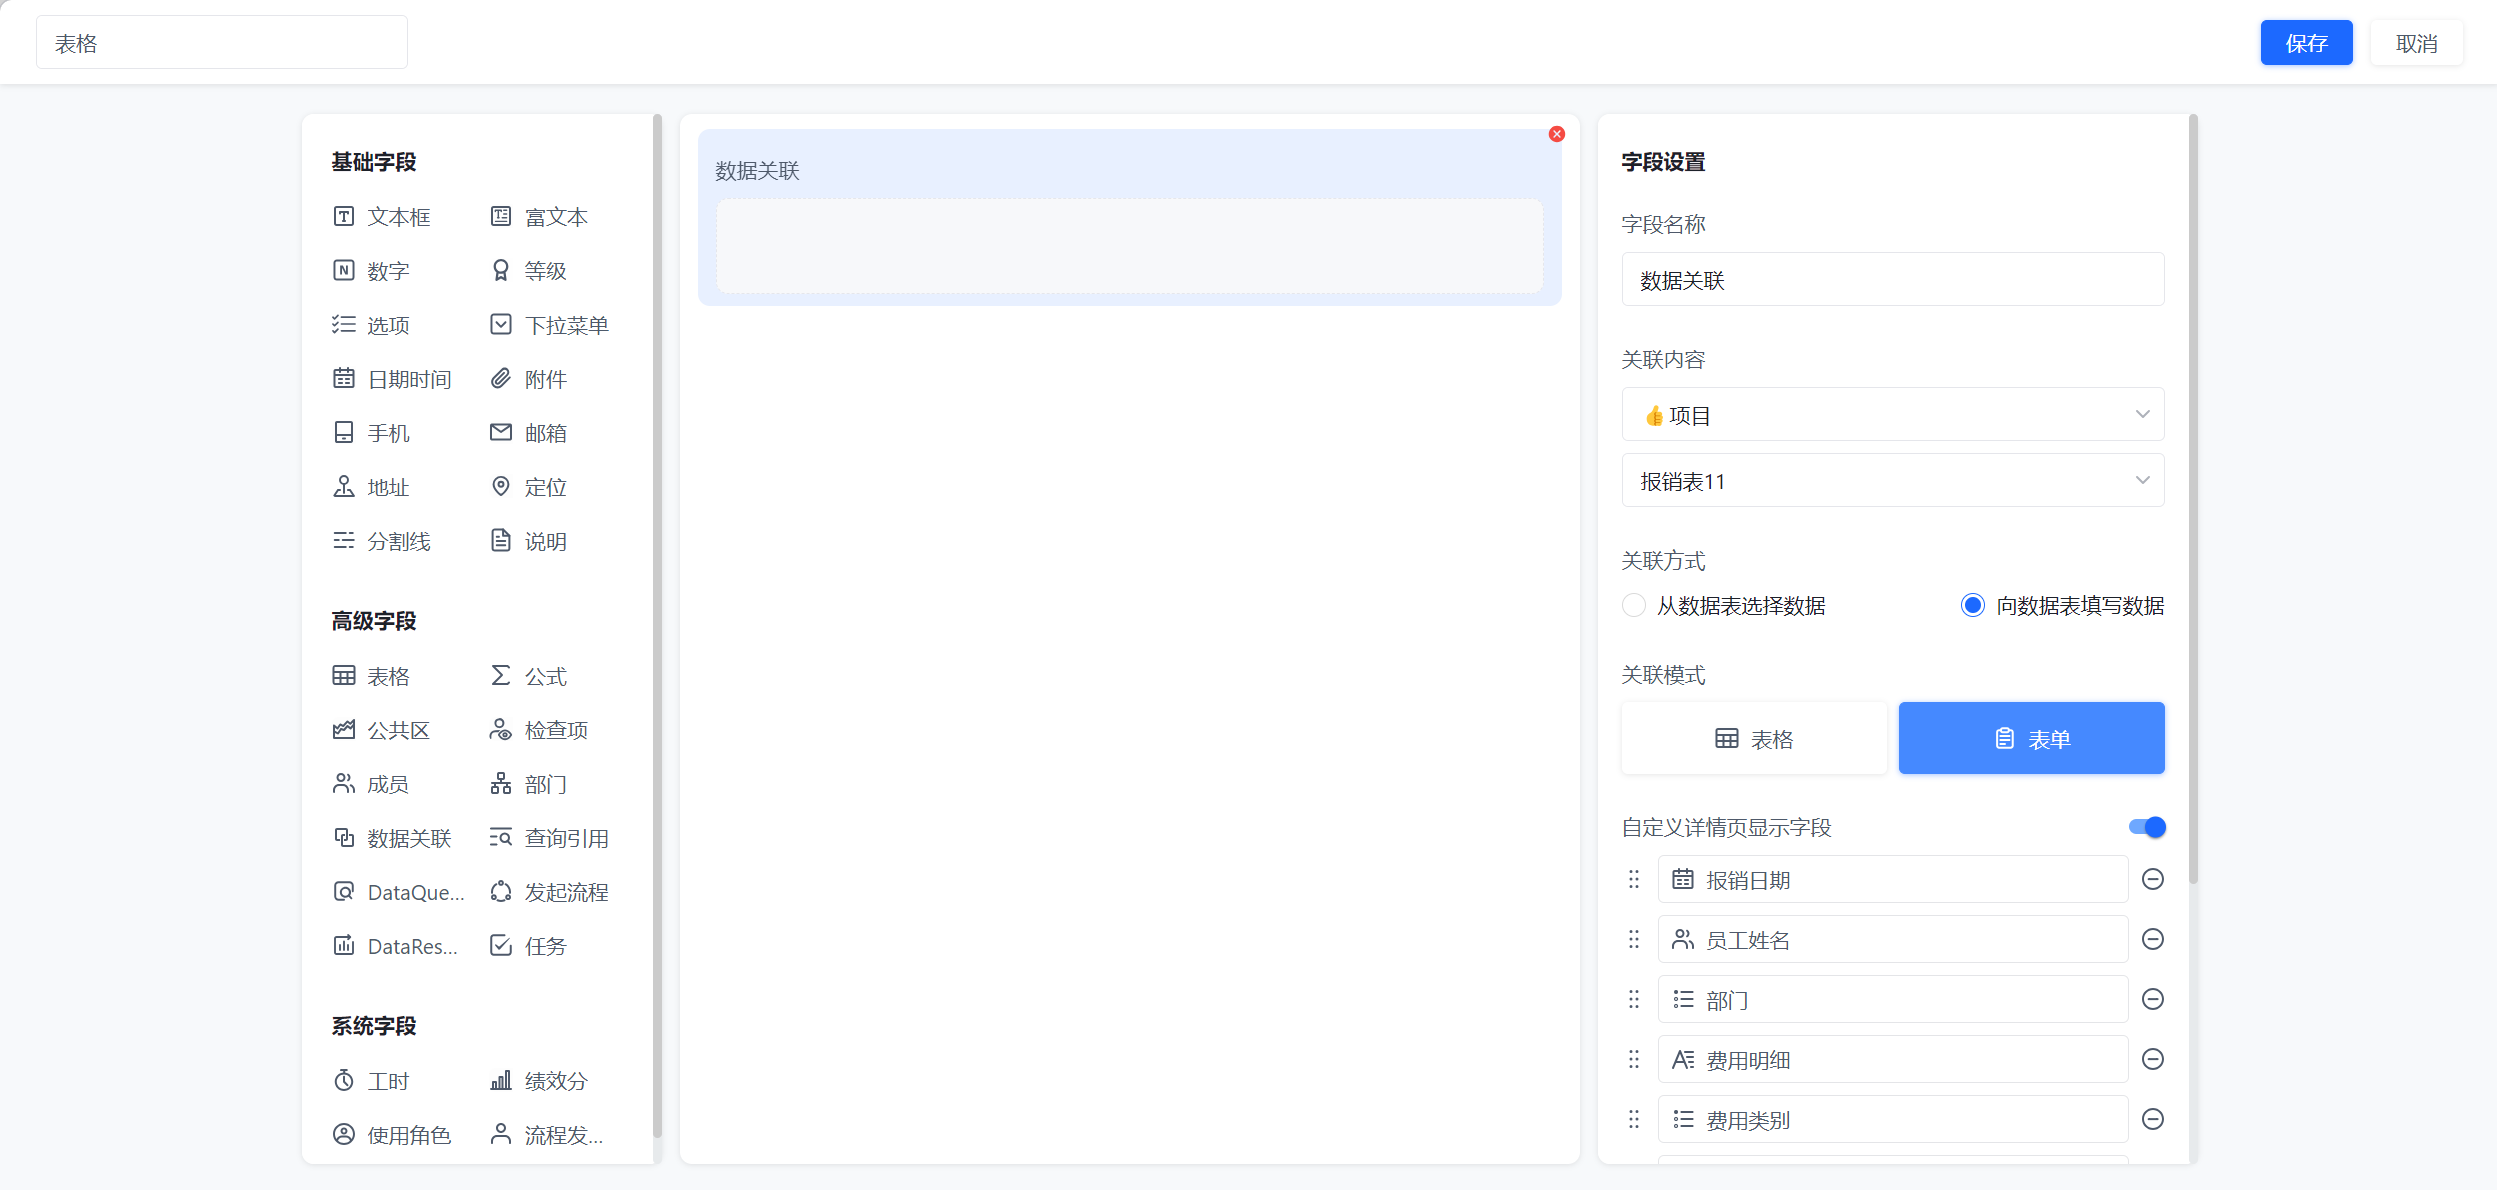Viewport: 2497px width, 1190px height.
Task: Add the 成员 member field
Action: coord(371,784)
